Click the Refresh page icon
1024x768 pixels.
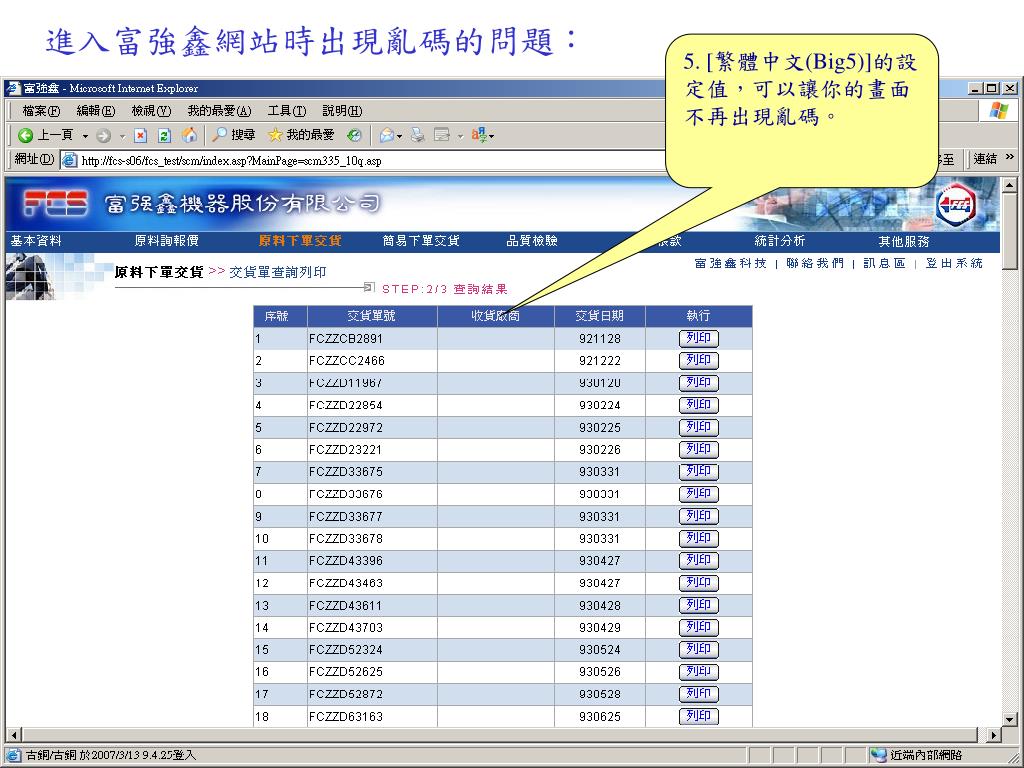pos(165,136)
